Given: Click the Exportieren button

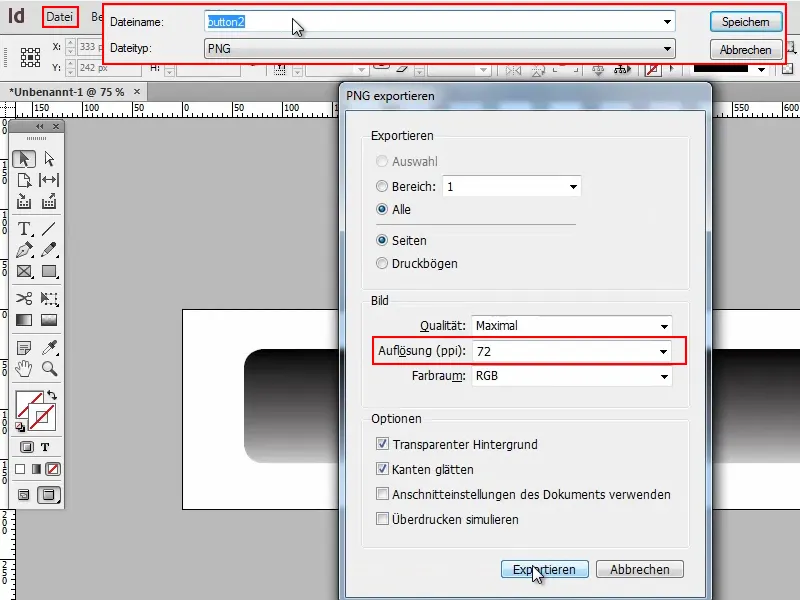Looking at the screenshot, I should (544, 569).
